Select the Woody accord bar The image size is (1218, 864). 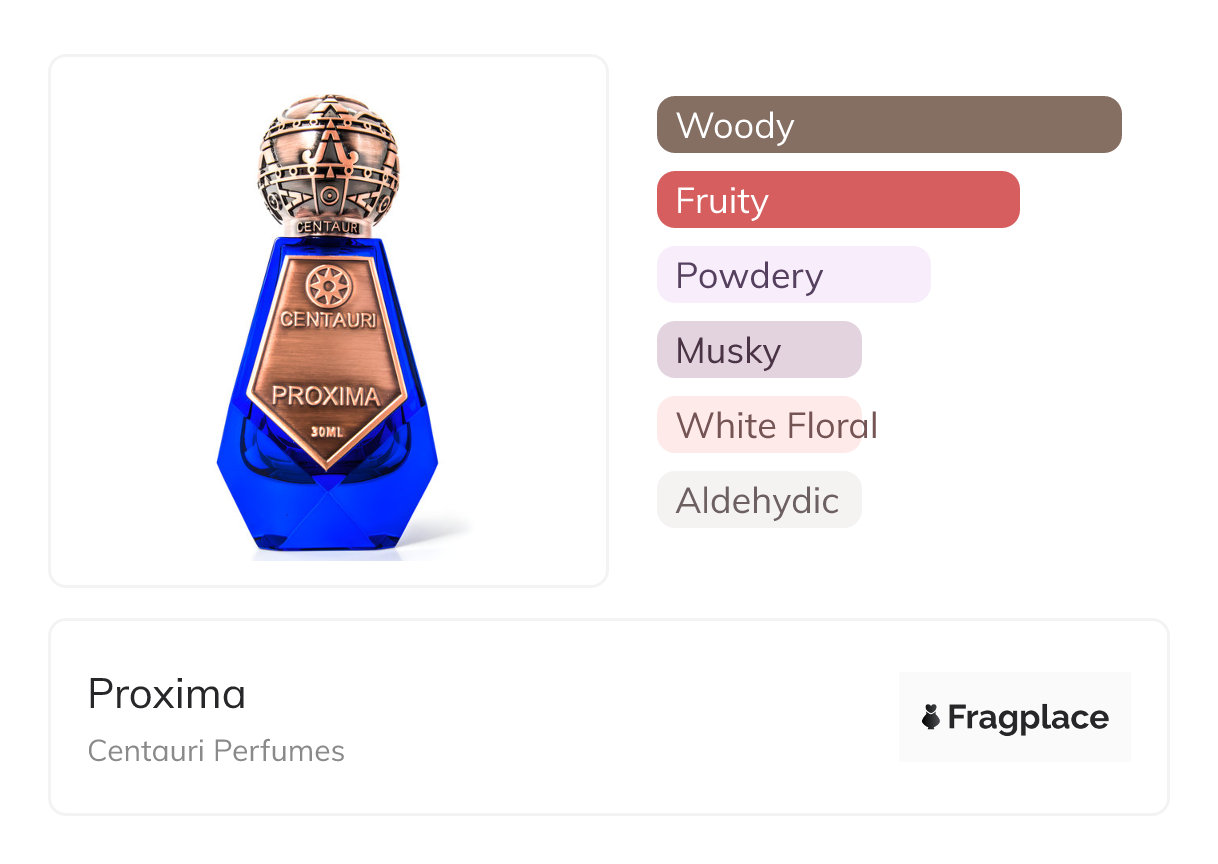(888, 125)
